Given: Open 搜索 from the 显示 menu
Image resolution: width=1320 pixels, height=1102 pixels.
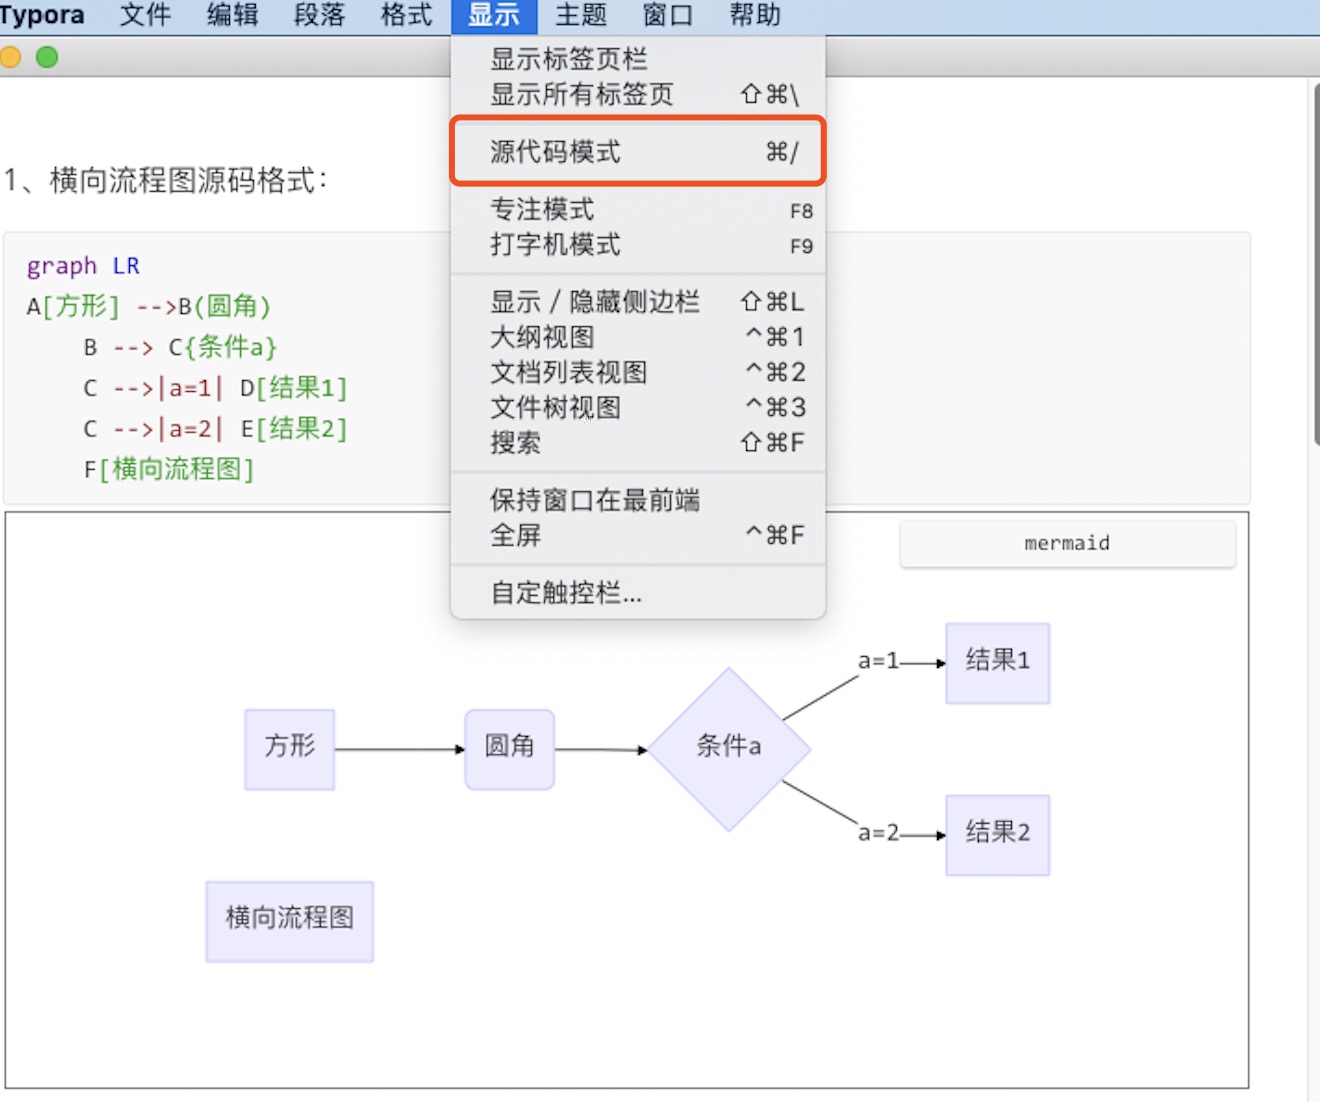Looking at the screenshot, I should 638,442.
